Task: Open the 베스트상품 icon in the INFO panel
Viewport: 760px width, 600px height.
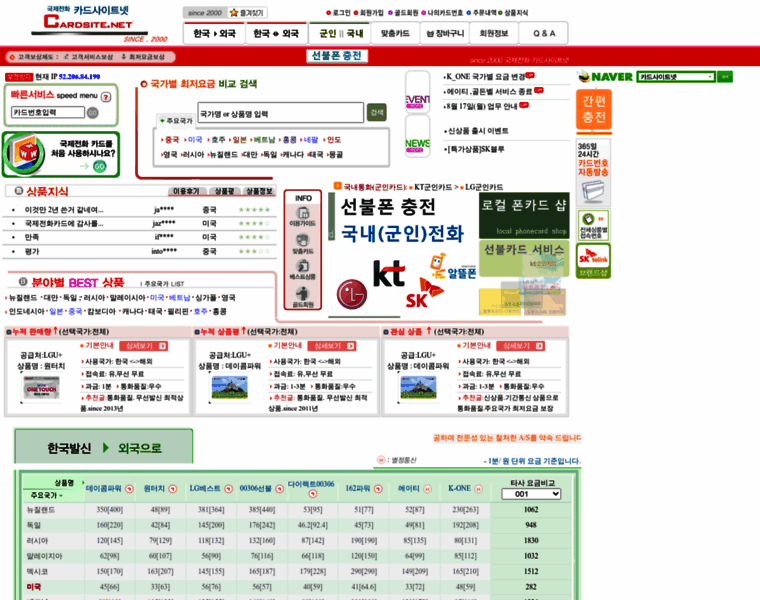Action: (x=303, y=269)
